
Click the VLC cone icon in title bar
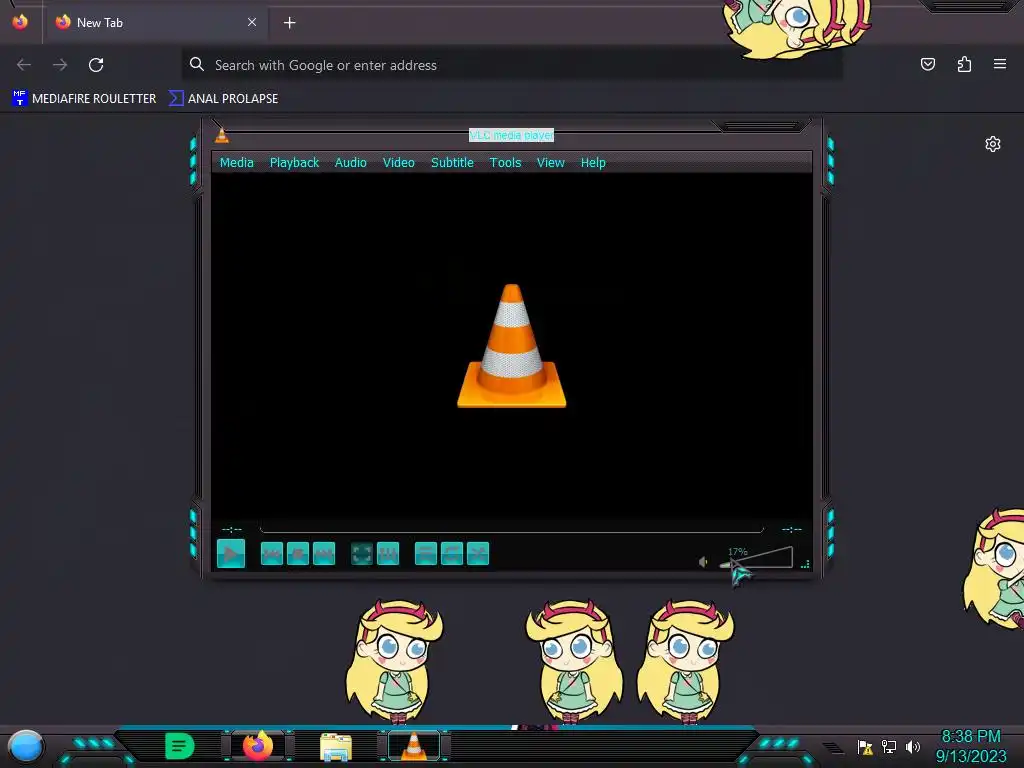[222, 135]
